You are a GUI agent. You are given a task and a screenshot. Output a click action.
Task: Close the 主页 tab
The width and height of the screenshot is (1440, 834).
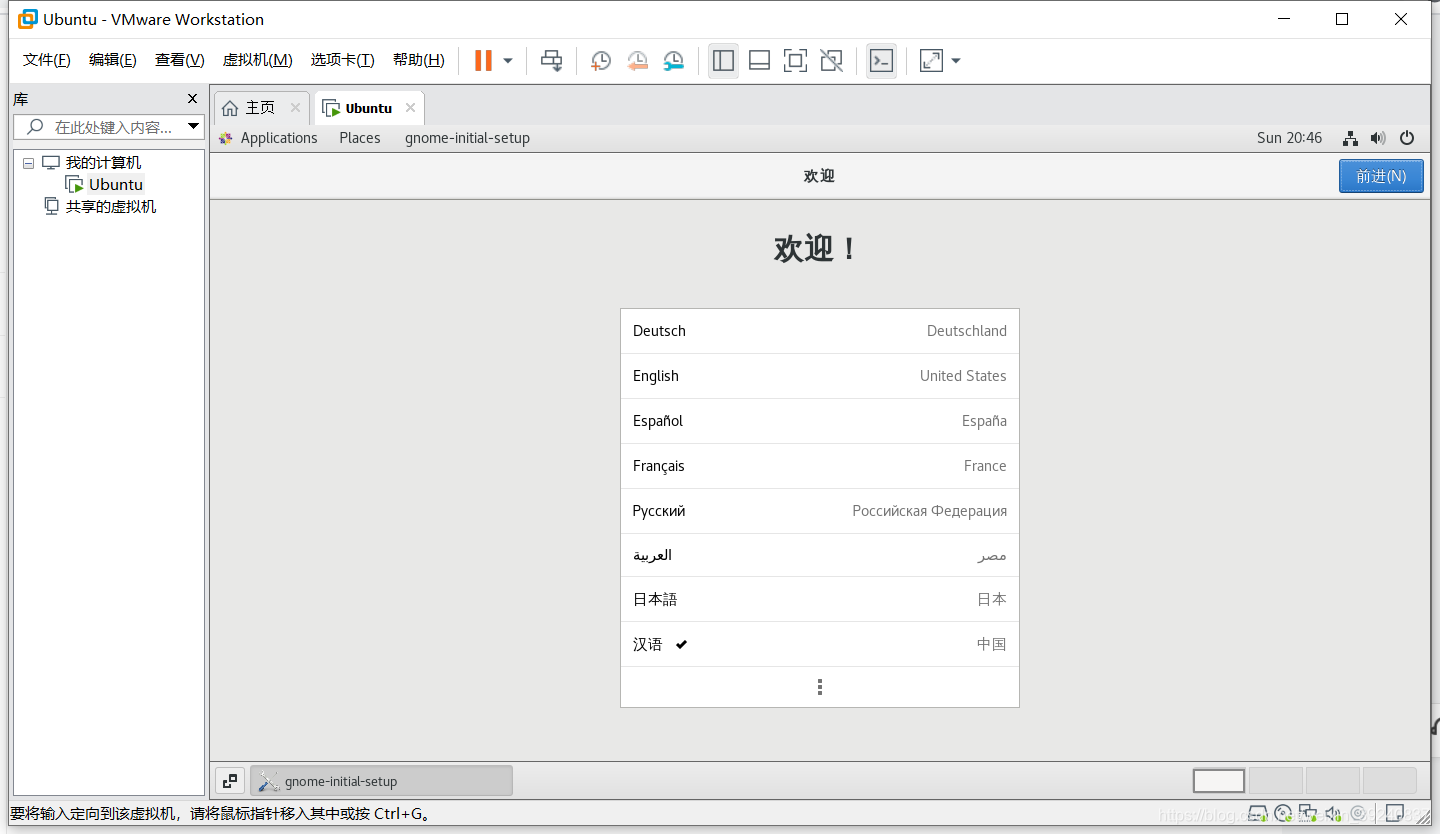295,108
